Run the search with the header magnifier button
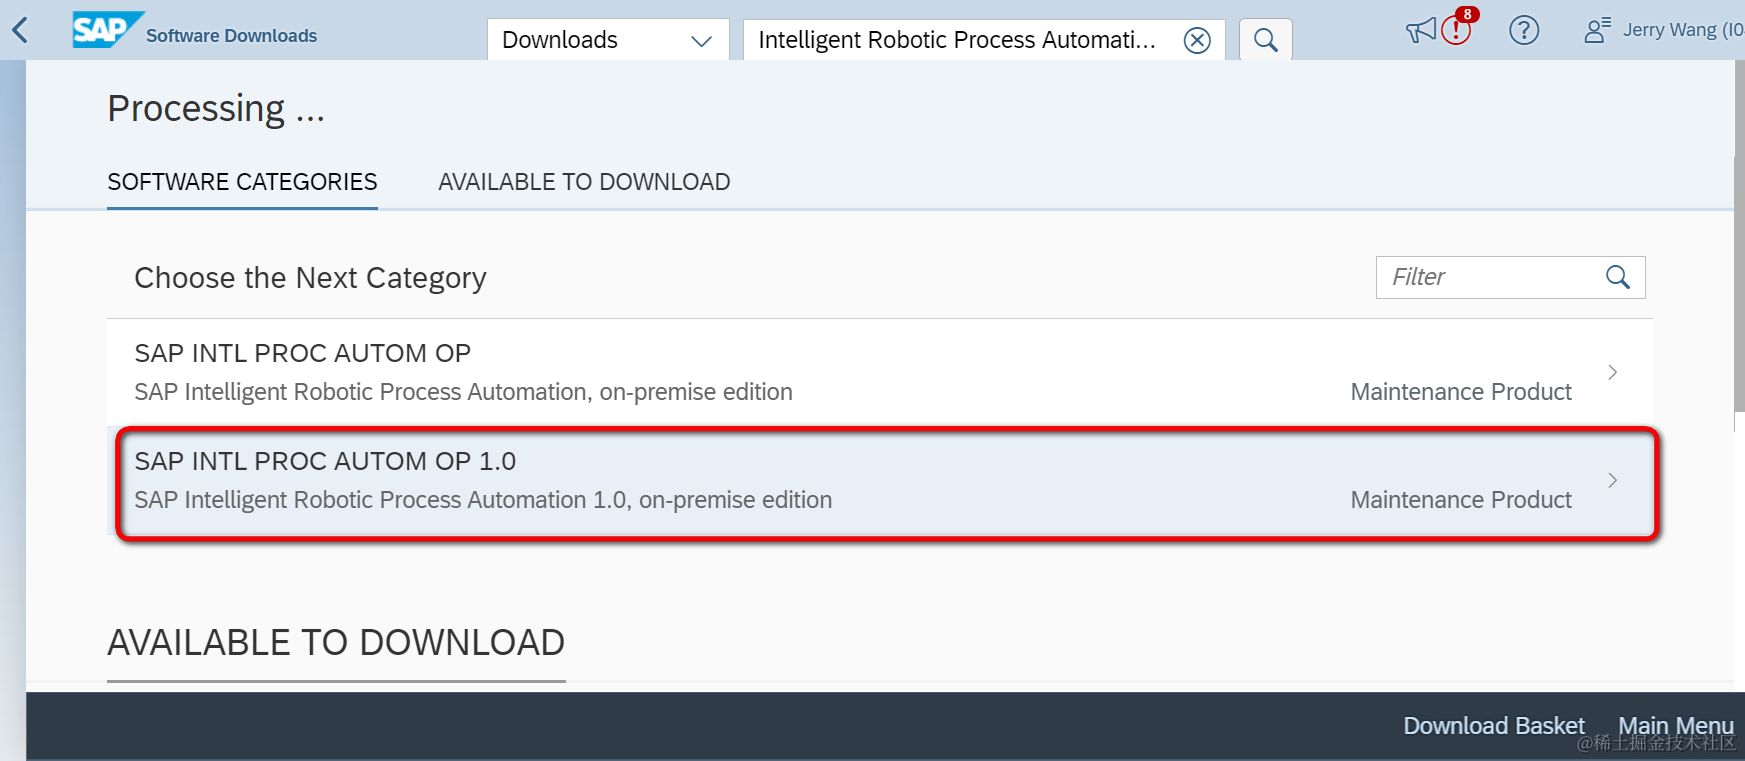Viewport: 1745px width, 761px height. coord(1266,40)
